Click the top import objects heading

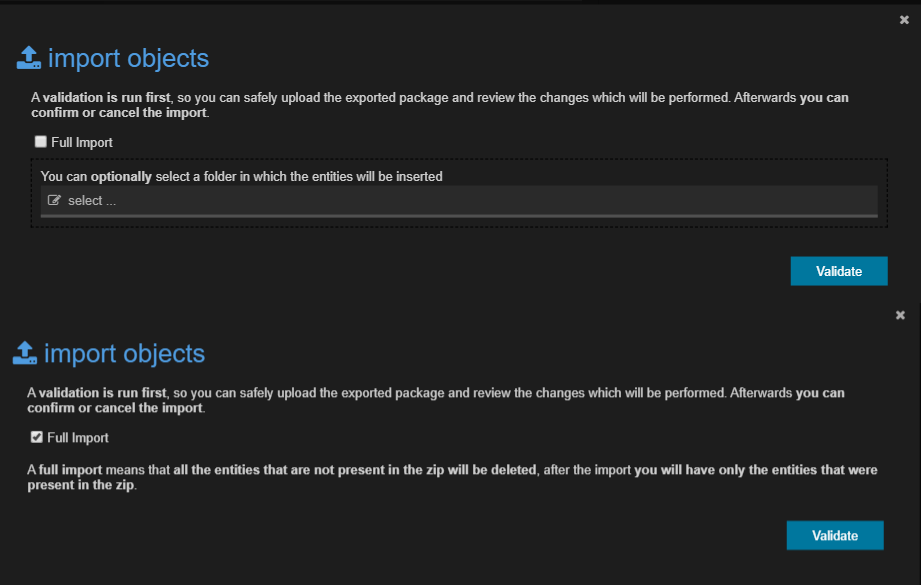(126, 58)
